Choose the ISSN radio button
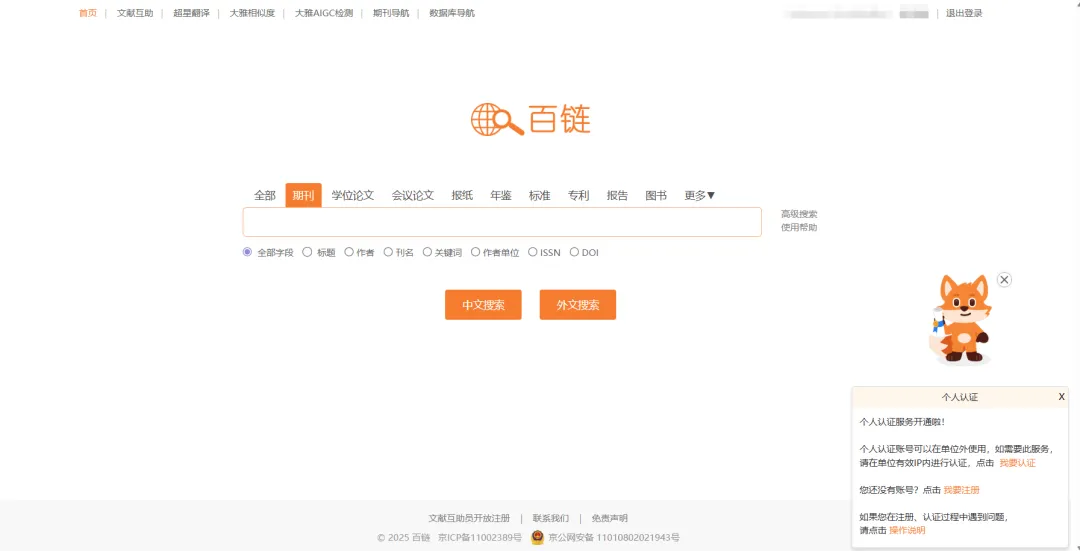Image resolution: width=1080 pixels, height=551 pixels. 533,253
